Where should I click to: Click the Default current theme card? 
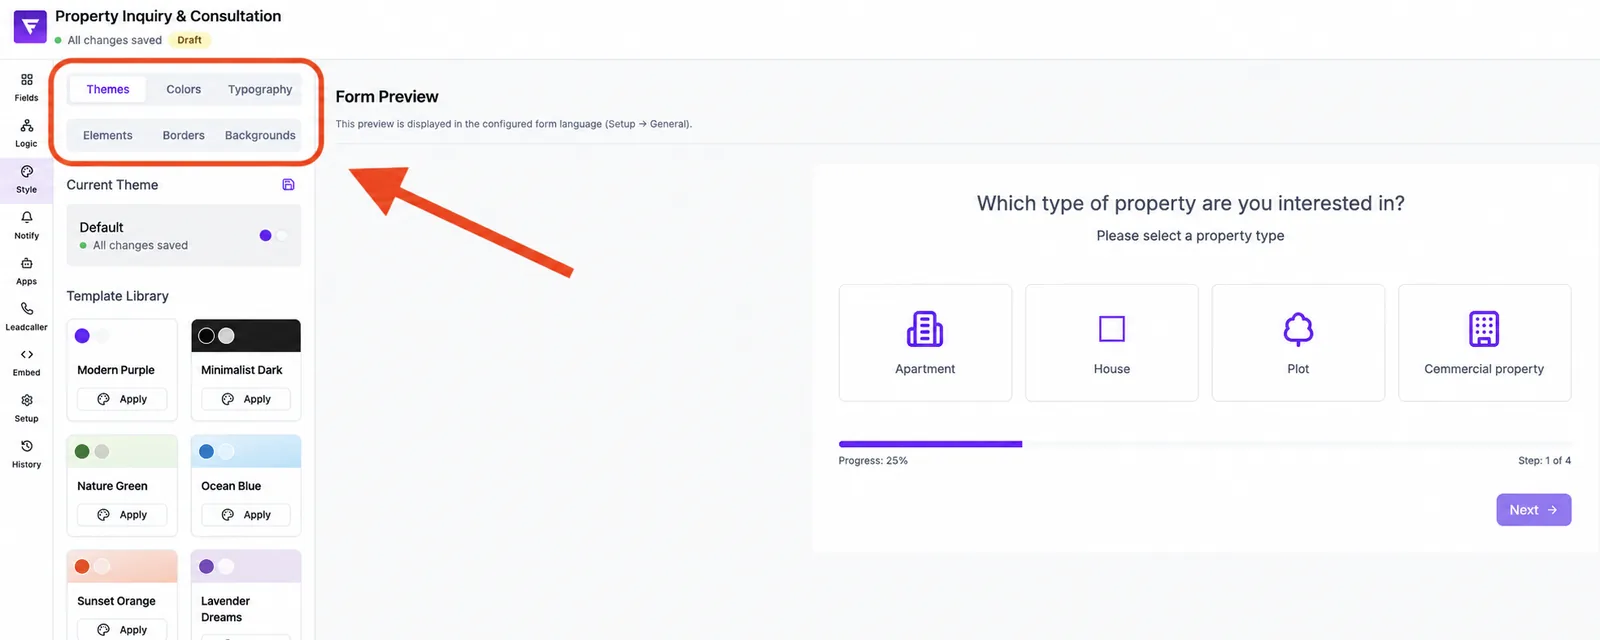(184, 236)
